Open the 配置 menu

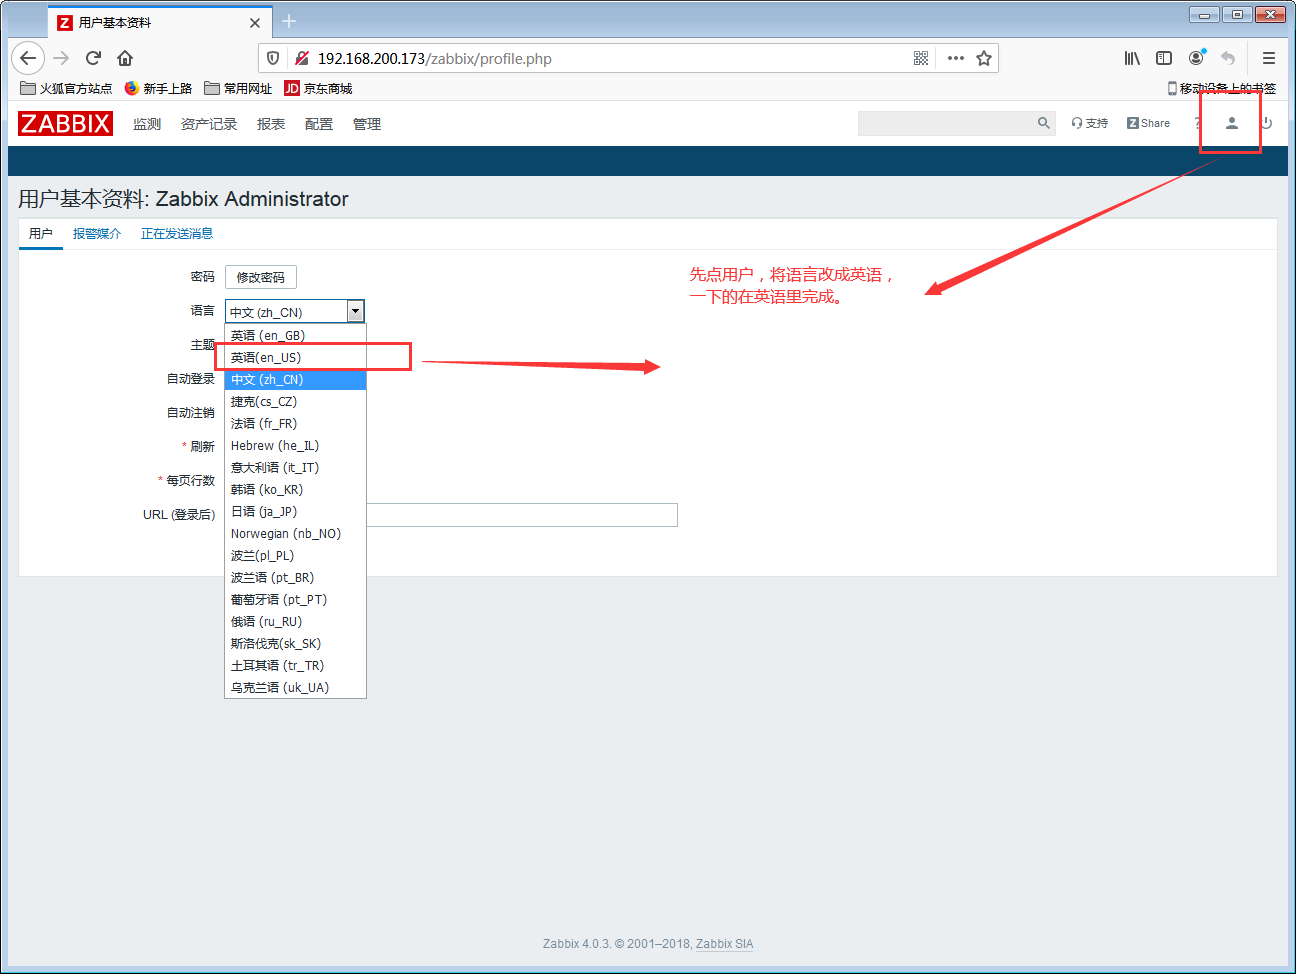click(319, 124)
